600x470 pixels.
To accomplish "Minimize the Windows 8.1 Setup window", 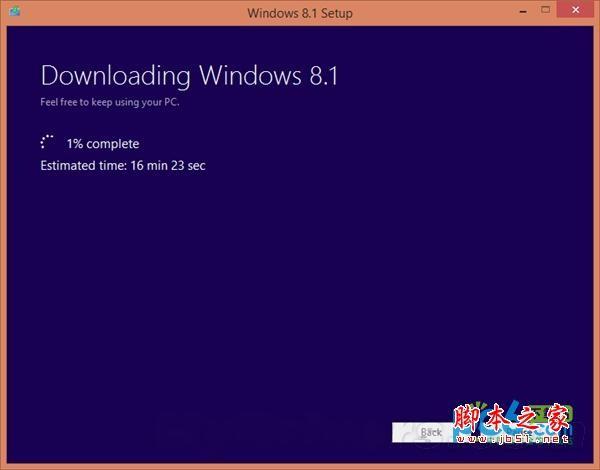I will (x=523, y=11).
